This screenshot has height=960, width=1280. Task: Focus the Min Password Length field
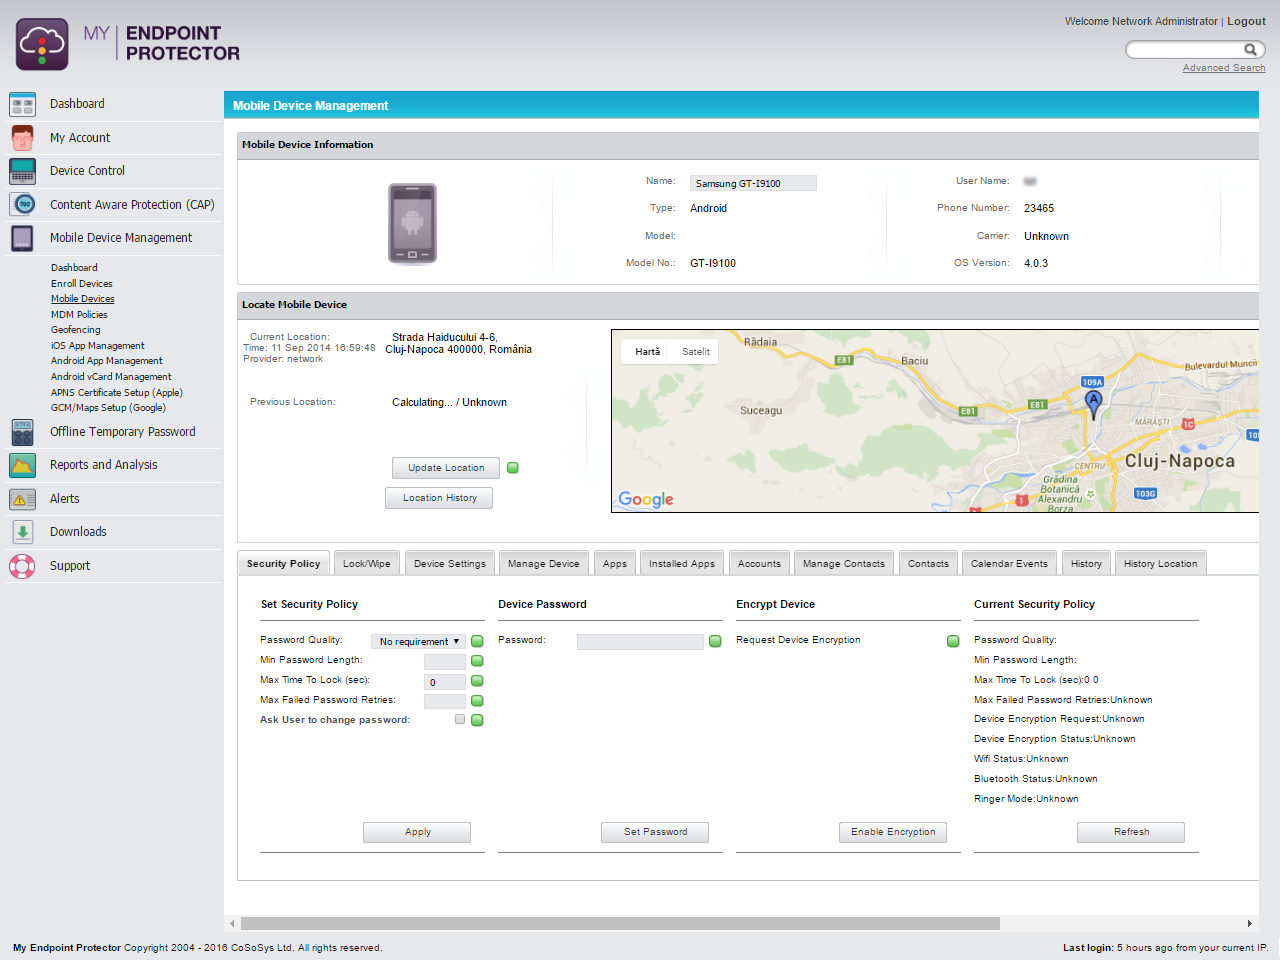click(x=445, y=662)
